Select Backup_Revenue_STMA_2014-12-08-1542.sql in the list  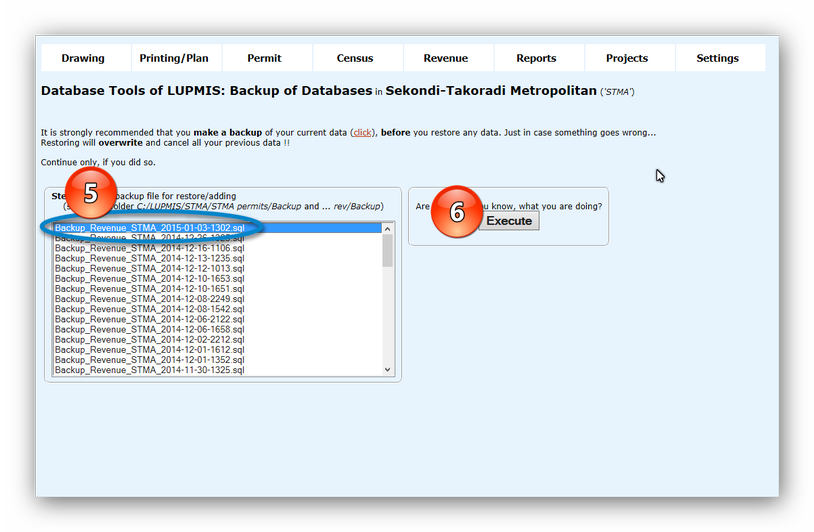click(218, 309)
